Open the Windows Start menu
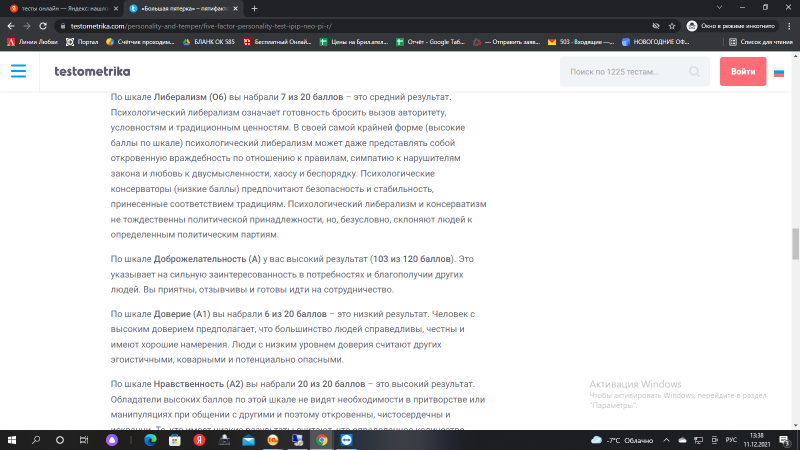Viewport: 800px width, 450px height. (12, 440)
